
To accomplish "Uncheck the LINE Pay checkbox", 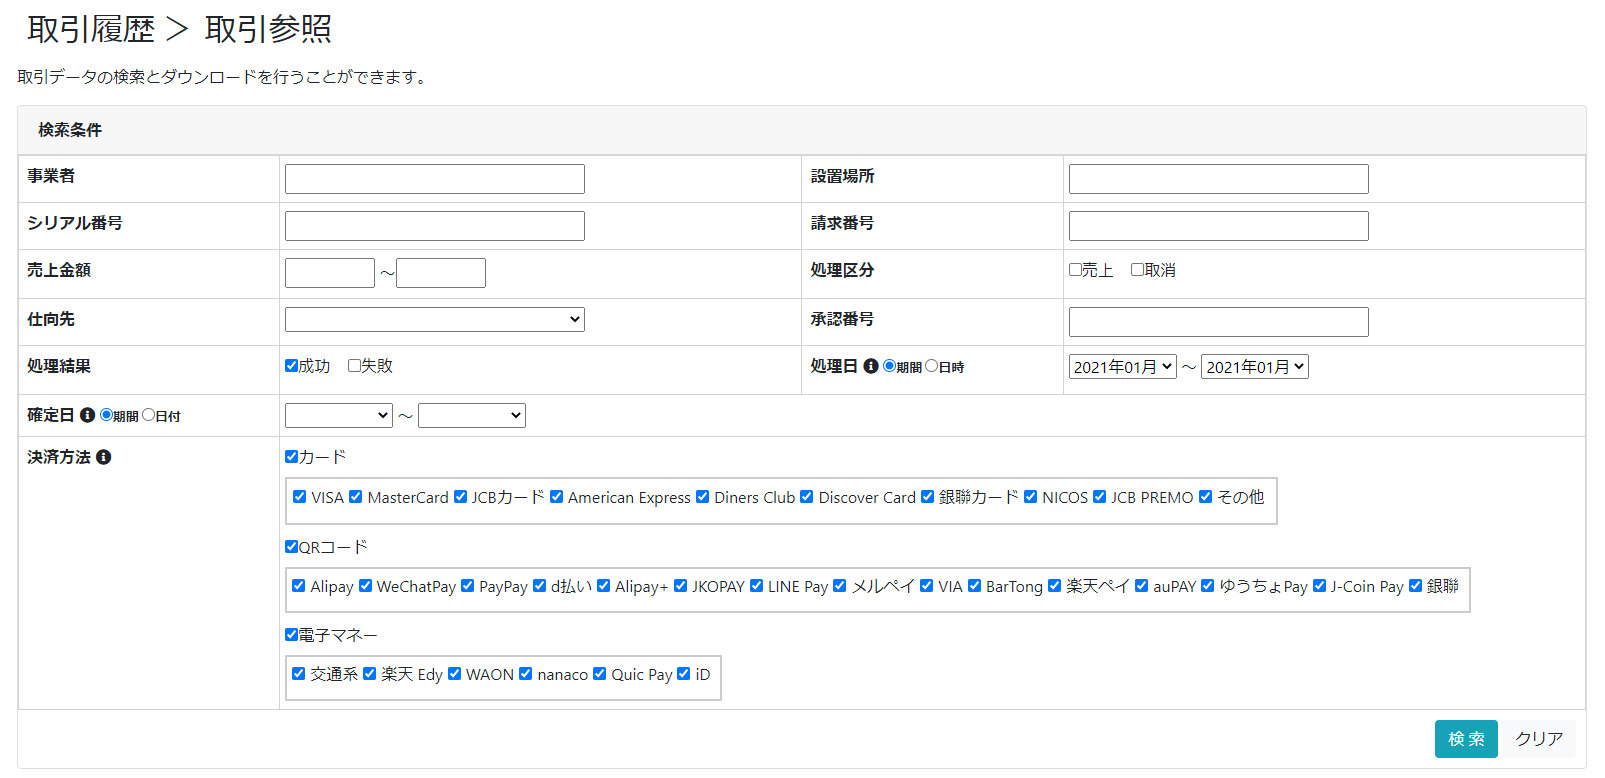I will [x=756, y=586].
